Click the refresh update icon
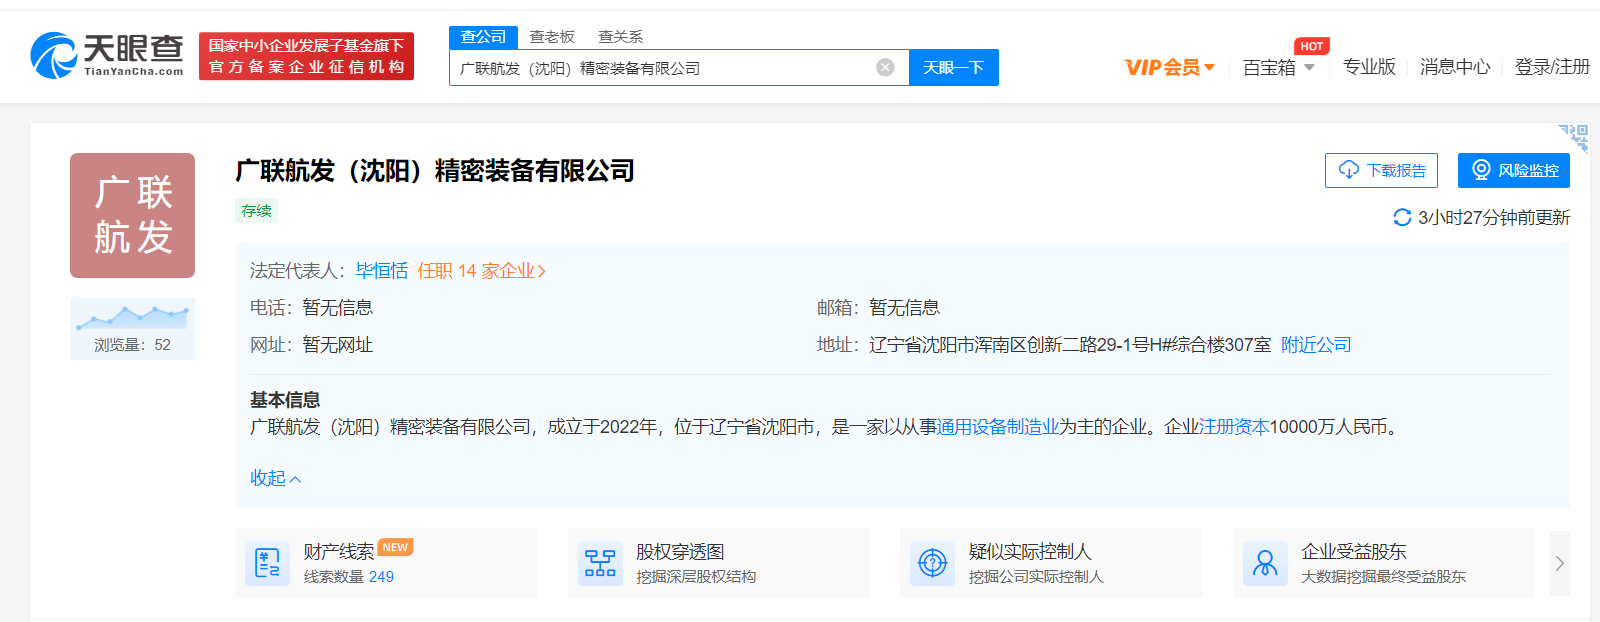Screen dimensions: 1600x622 1402,217
